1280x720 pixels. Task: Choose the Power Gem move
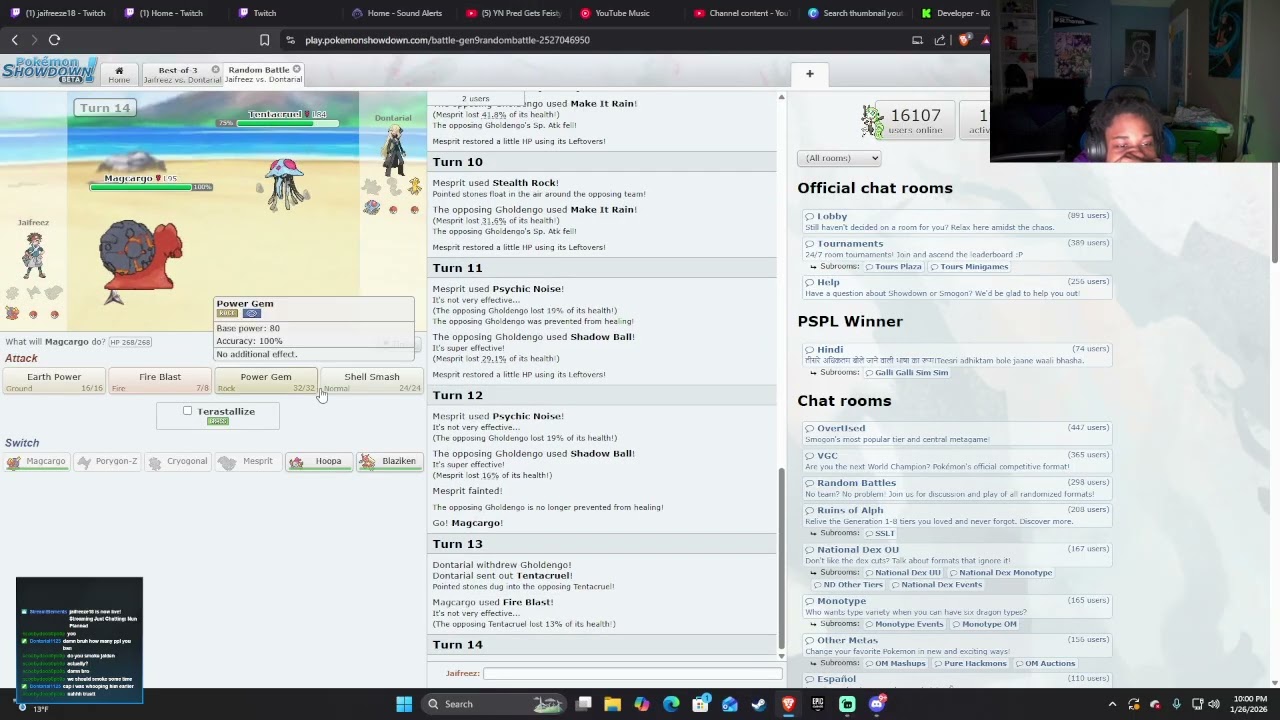[x=266, y=381]
